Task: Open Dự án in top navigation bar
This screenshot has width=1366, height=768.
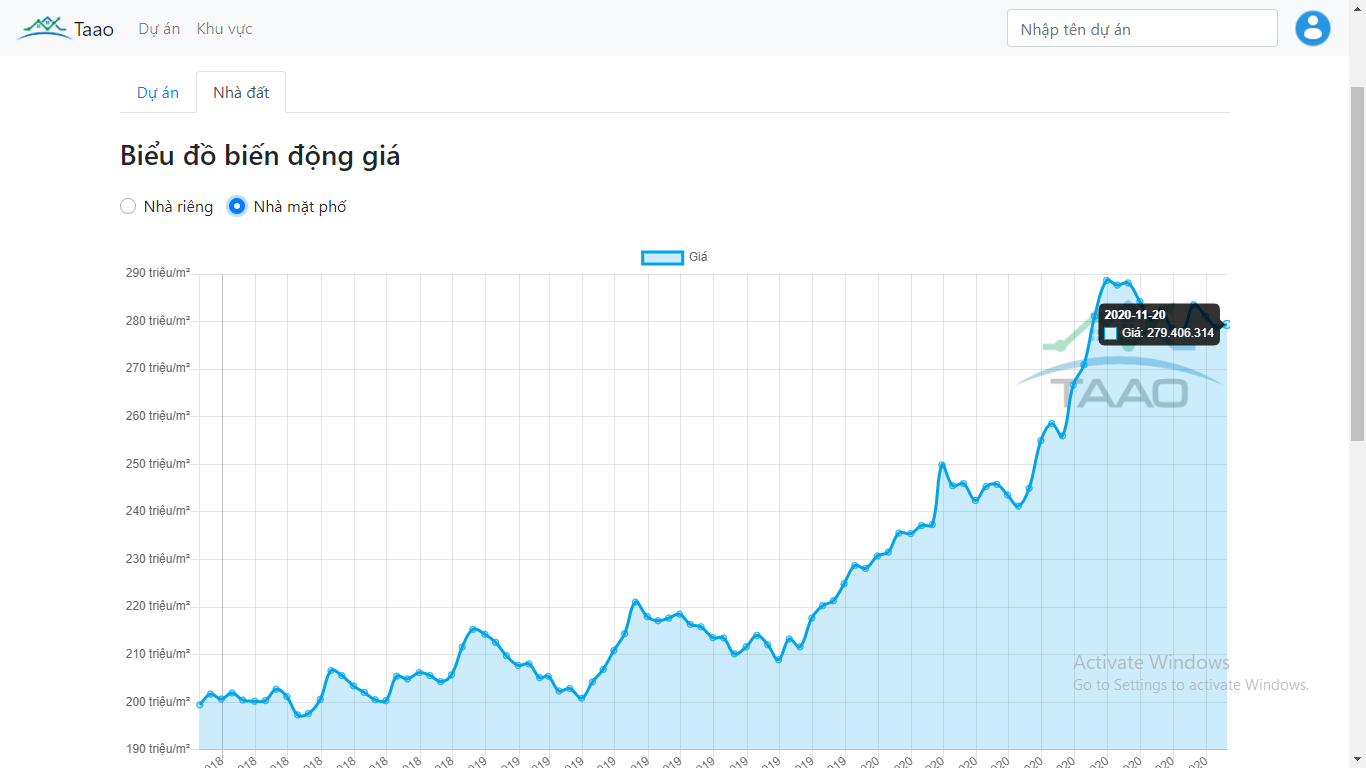Action: [159, 29]
